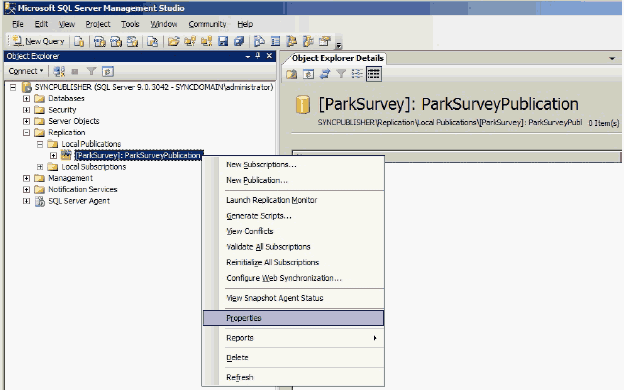Expand the Notification Services folder
This screenshot has width=624, height=390.
tap(26, 189)
